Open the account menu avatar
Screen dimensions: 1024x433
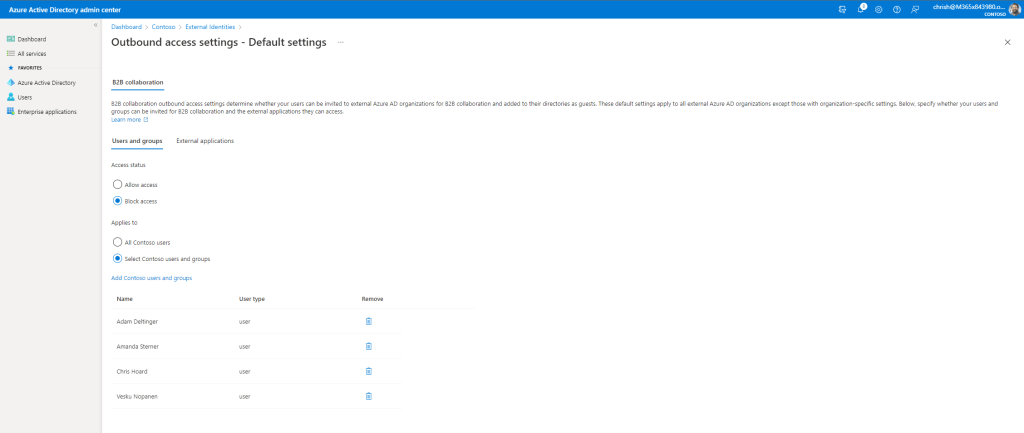(1012, 9)
